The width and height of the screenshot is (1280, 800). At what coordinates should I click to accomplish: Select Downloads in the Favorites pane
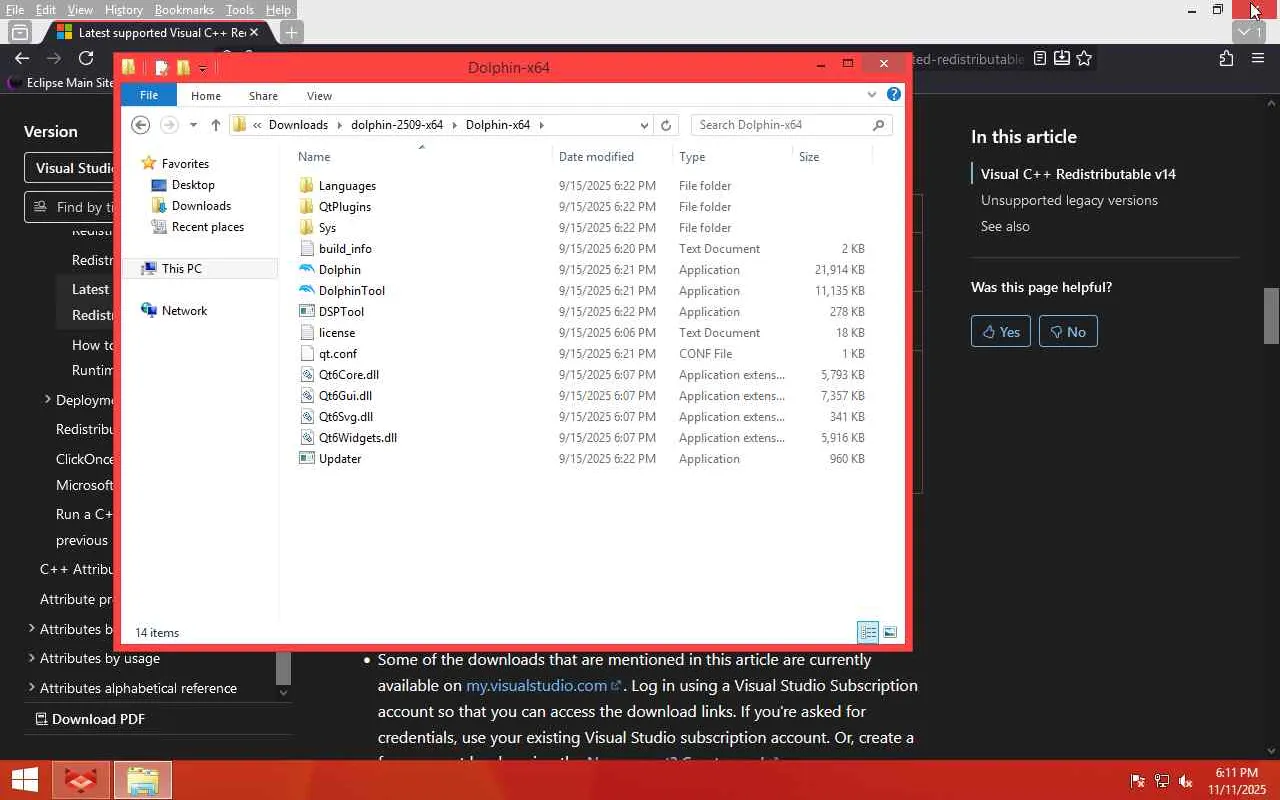point(201,206)
